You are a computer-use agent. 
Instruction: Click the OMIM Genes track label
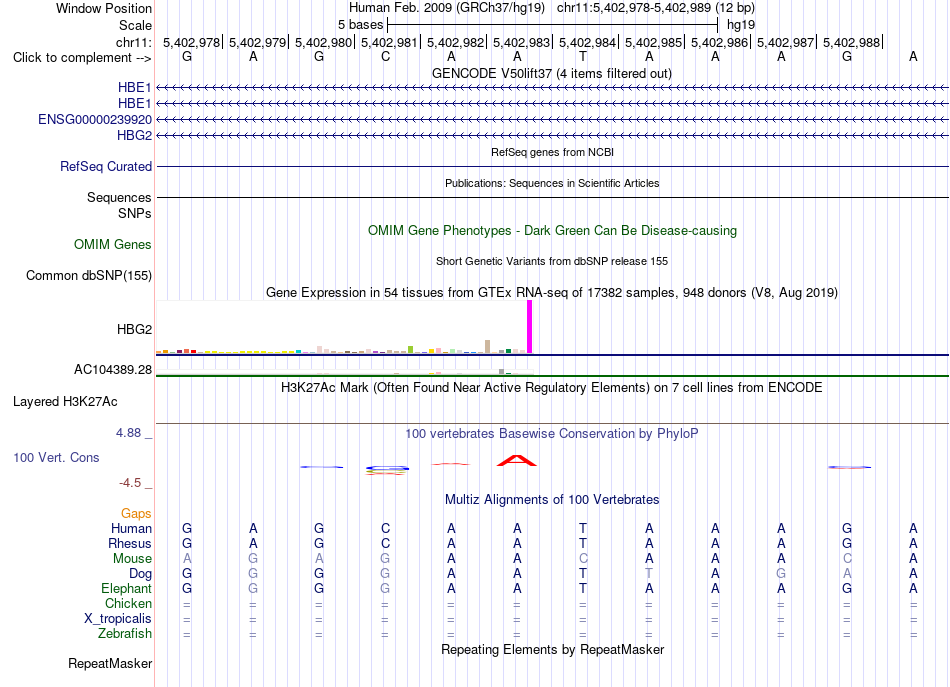(x=113, y=244)
